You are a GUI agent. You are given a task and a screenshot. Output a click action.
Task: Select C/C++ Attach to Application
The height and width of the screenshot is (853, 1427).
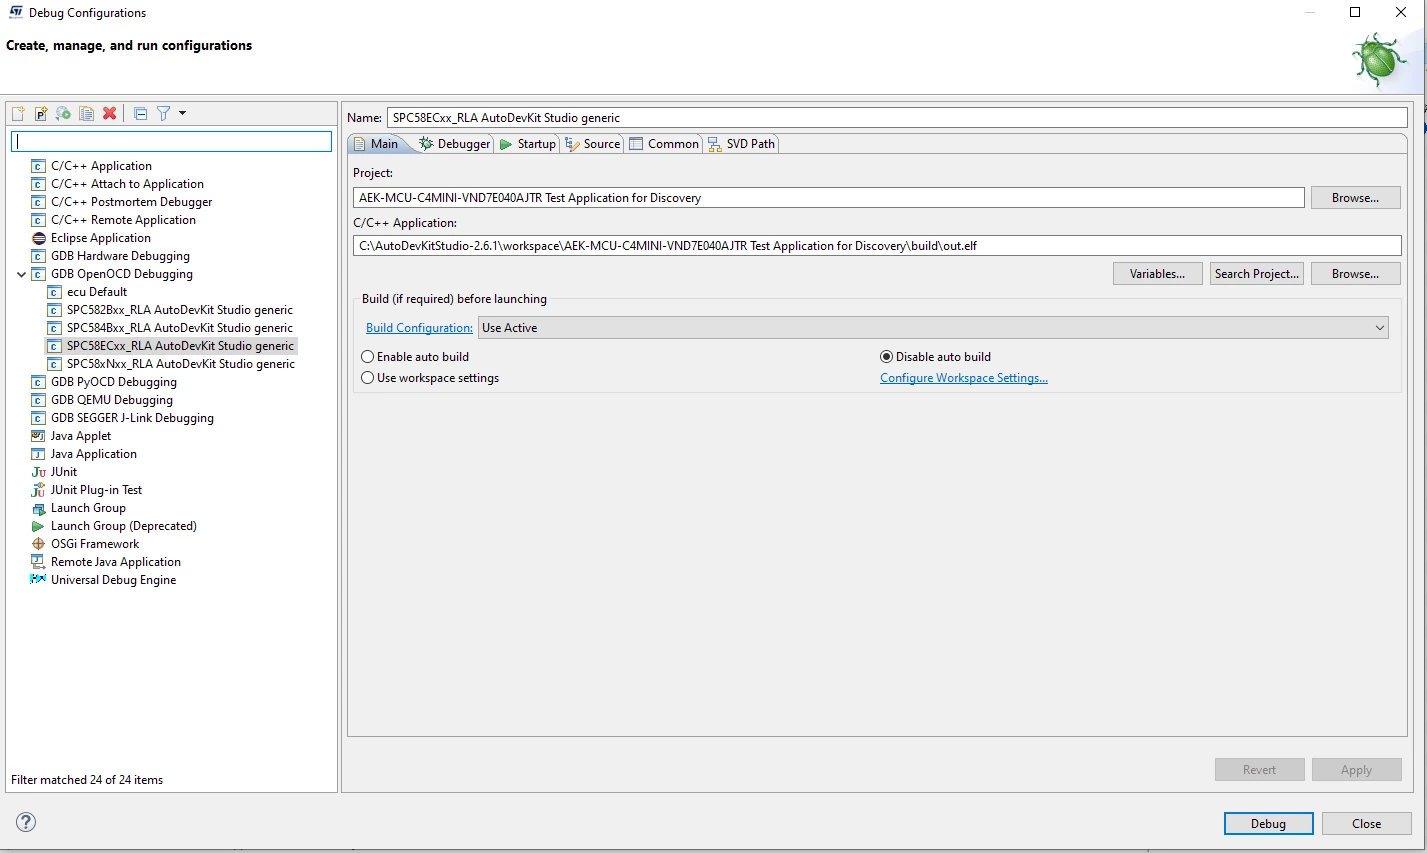[x=127, y=184]
